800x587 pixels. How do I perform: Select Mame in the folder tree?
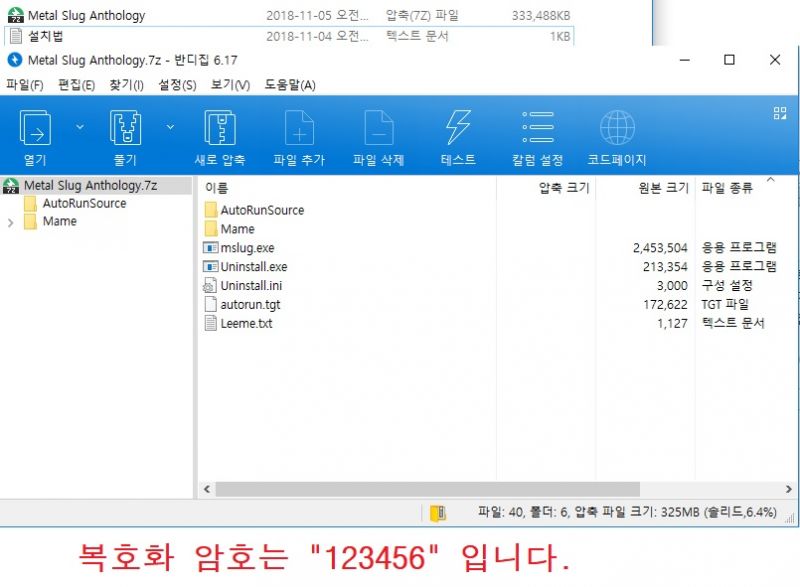60,221
